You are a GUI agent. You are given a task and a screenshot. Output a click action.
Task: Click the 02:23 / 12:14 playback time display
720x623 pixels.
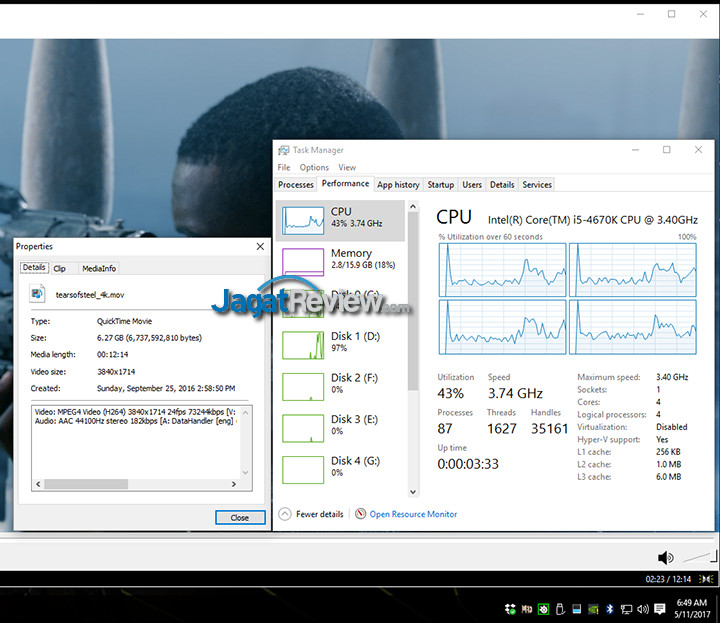[x=668, y=579]
